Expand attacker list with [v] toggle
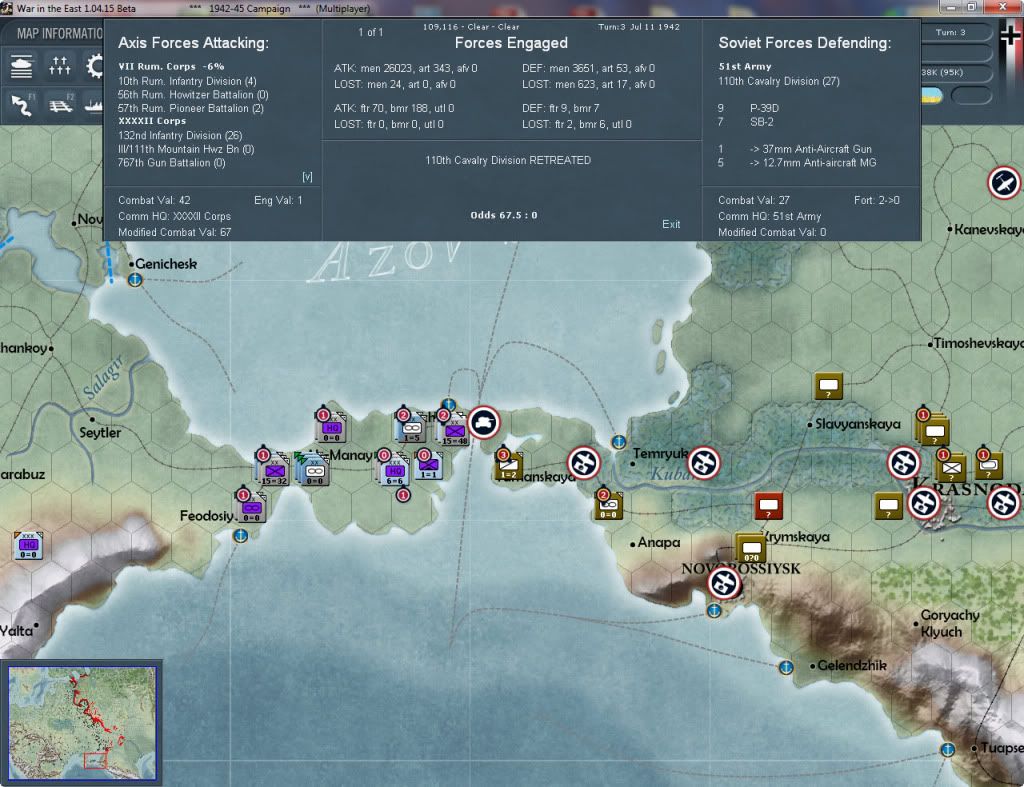Image resolution: width=1024 pixels, height=787 pixels. (x=307, y=176)
